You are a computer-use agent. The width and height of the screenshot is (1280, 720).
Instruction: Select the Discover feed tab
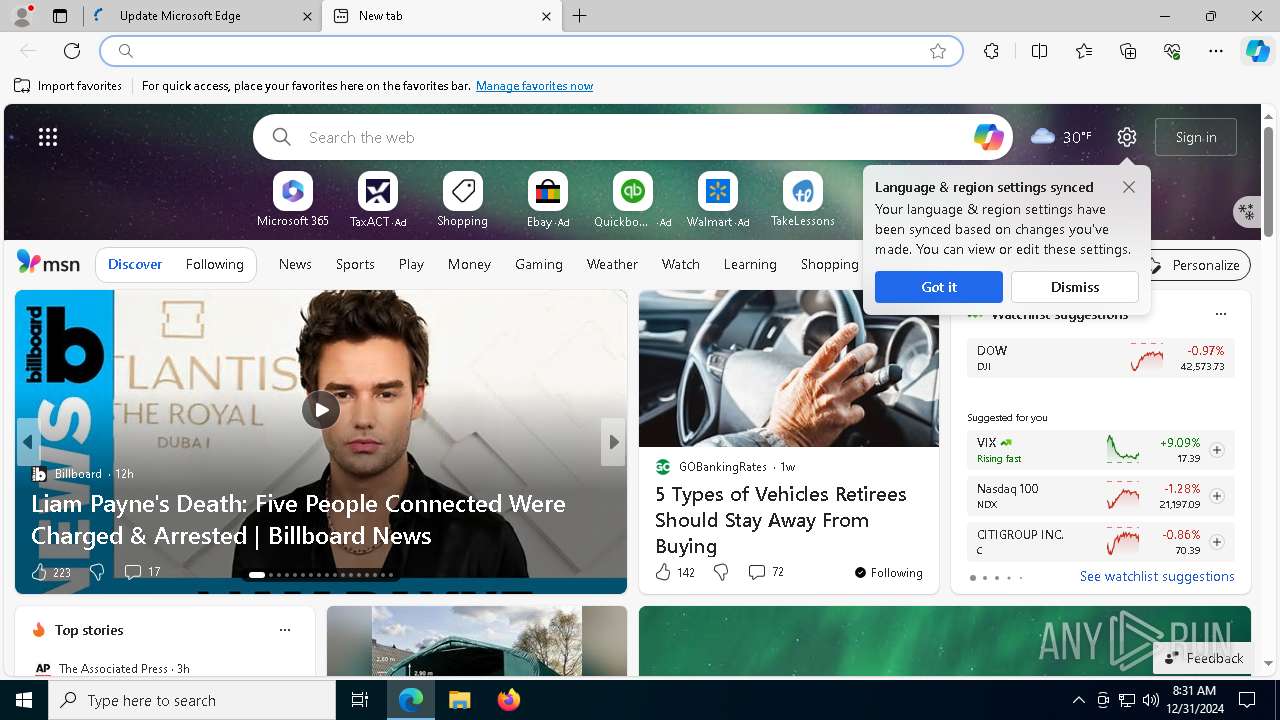[135, 265]
